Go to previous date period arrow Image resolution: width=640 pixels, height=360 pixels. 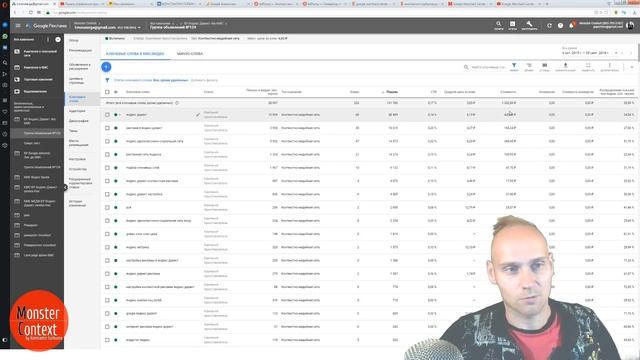[622, 53]
